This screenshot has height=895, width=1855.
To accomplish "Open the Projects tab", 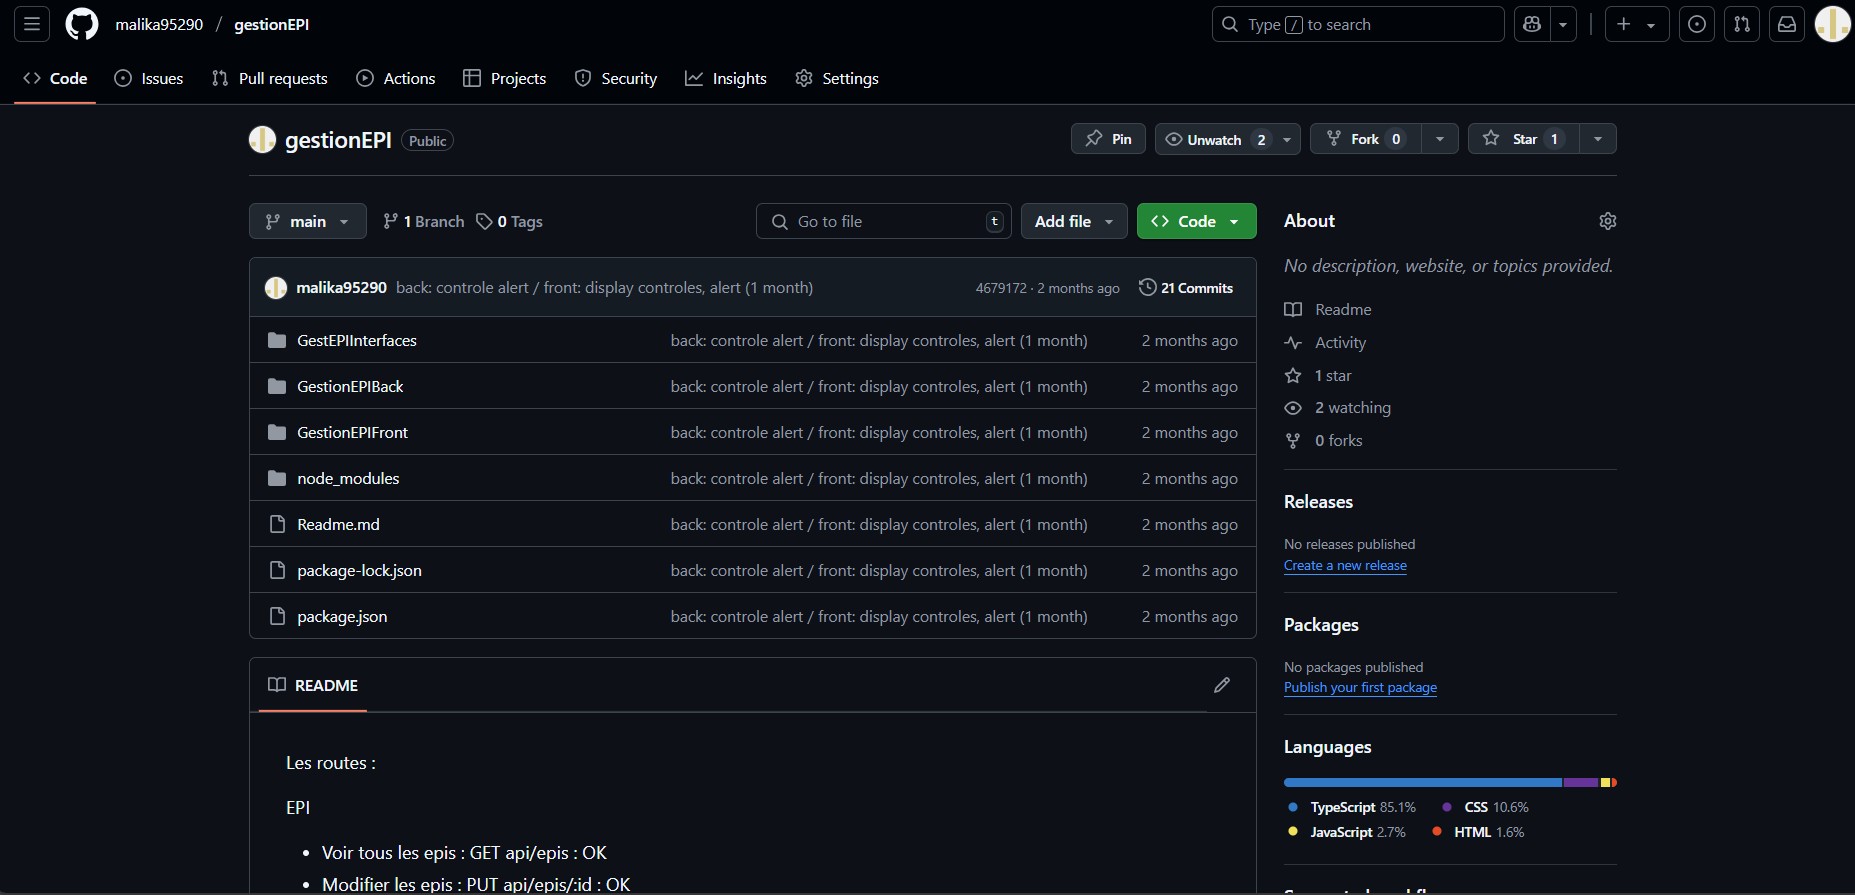I will click(x=505, y=78).
